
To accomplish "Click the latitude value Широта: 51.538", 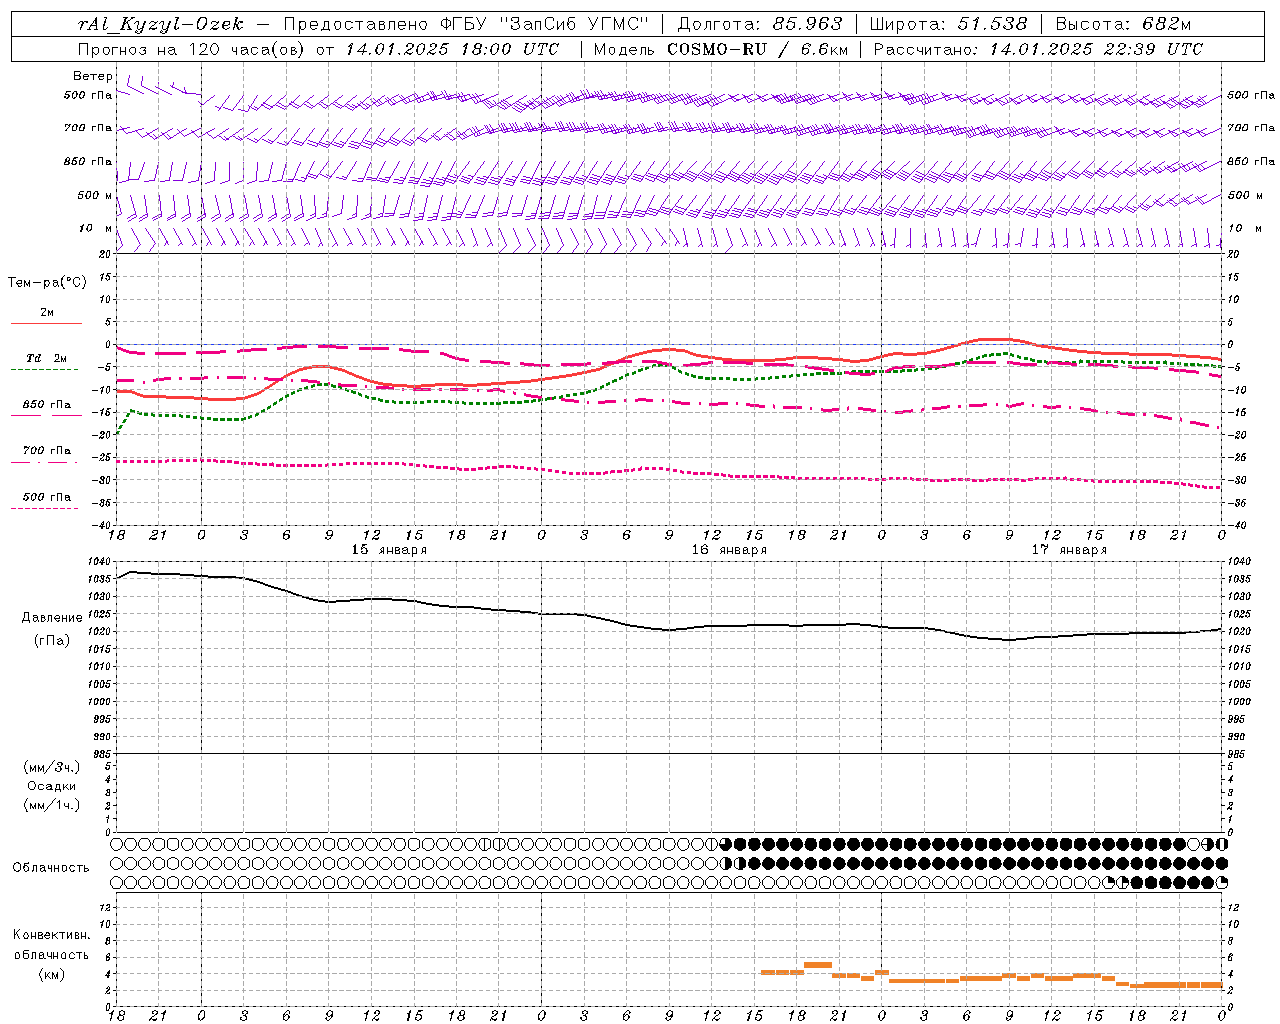I will point(948,24).
